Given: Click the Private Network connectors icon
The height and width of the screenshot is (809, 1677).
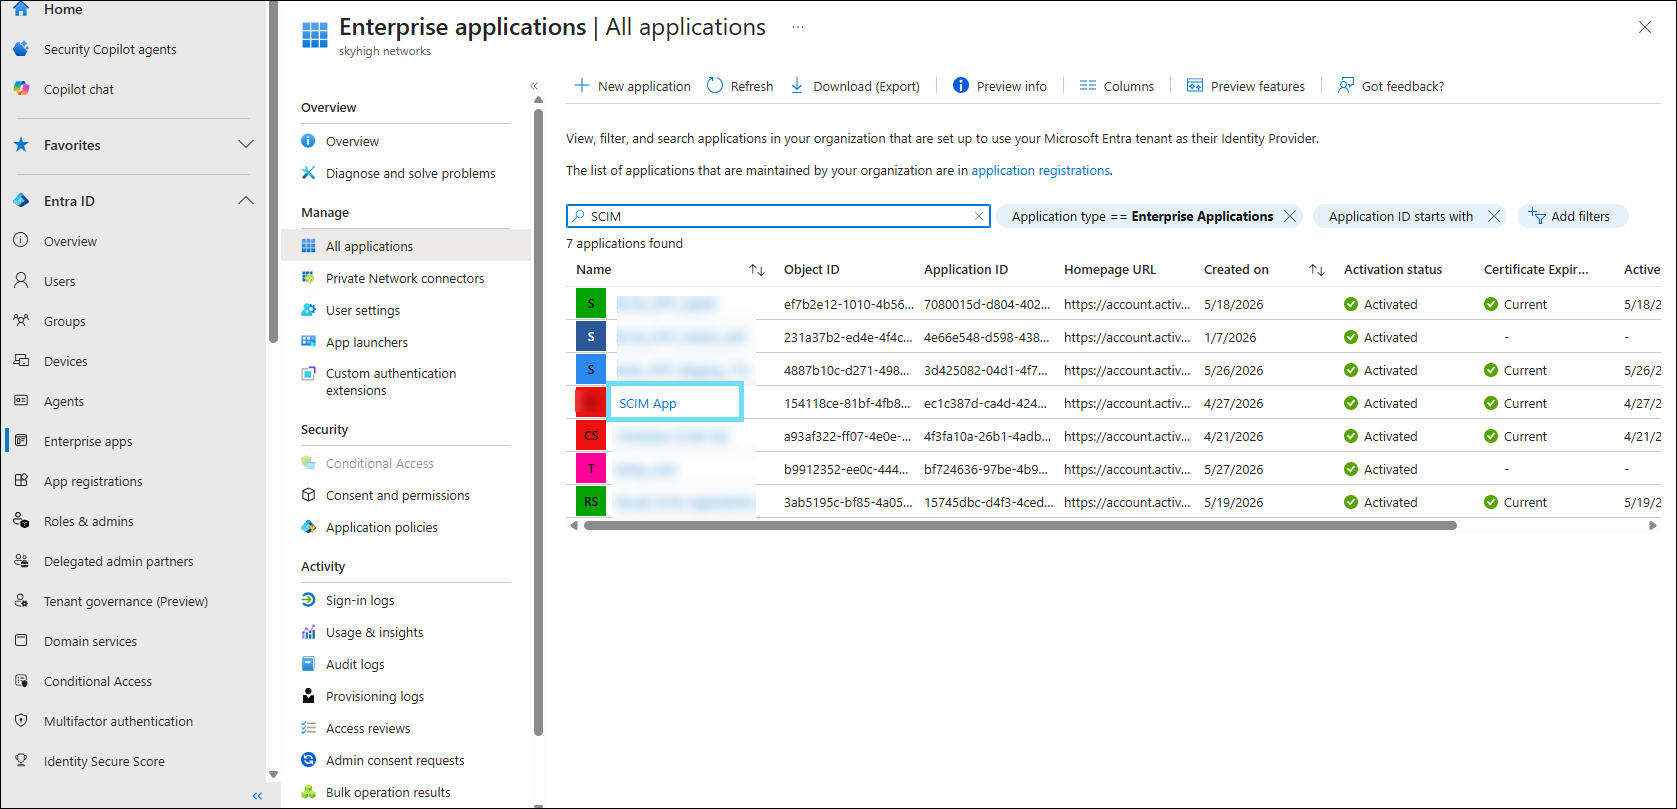Looking at the screenshot, I should pyautogui.click(x=309, y=278).
